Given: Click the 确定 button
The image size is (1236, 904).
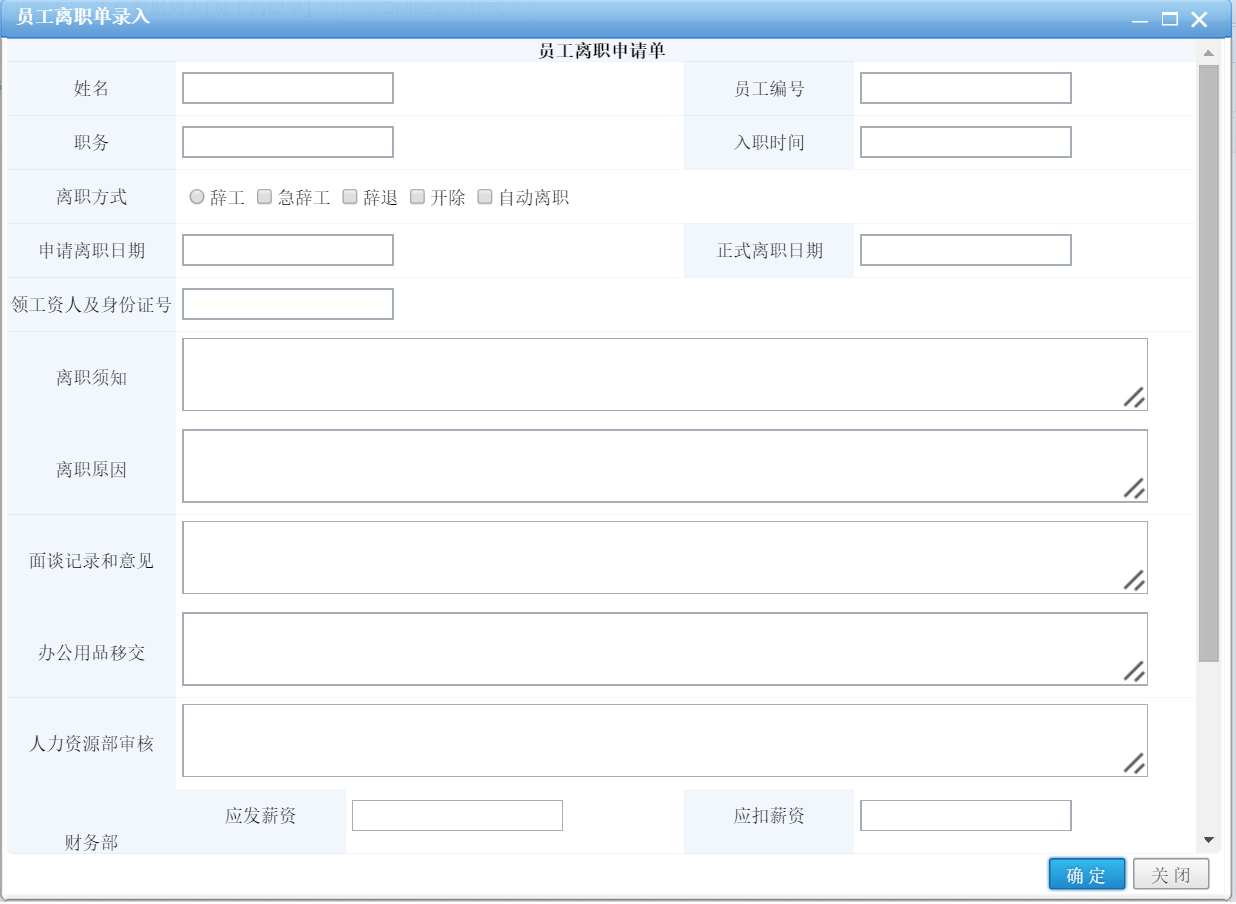Looking at the screenshot, I should (x=1087, y=875).
